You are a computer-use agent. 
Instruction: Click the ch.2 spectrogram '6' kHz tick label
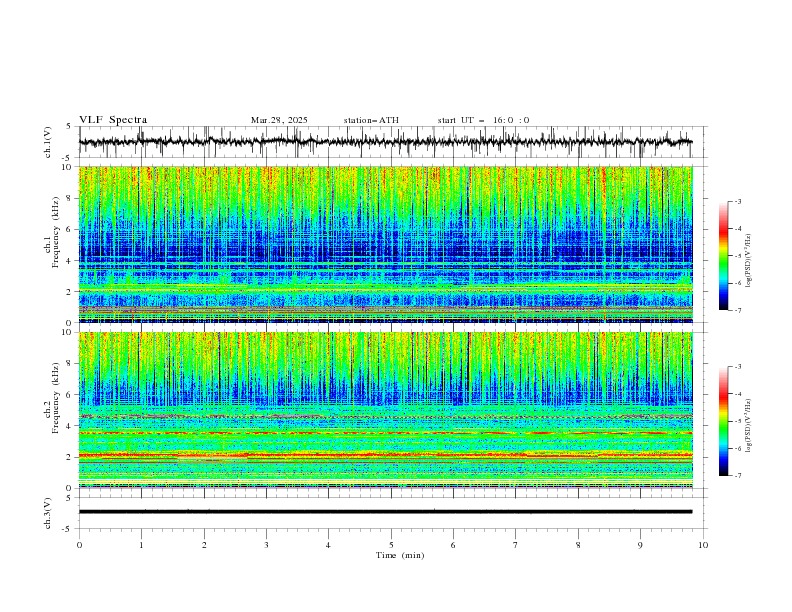pyautogui.click(x=70, y=395)
